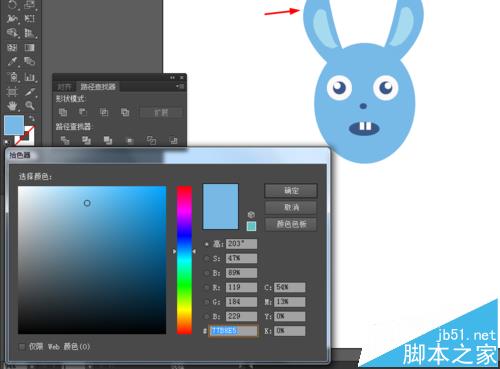Select the Scale tool in toolbar
Screen dimensions: 500x369
[30, 4]
